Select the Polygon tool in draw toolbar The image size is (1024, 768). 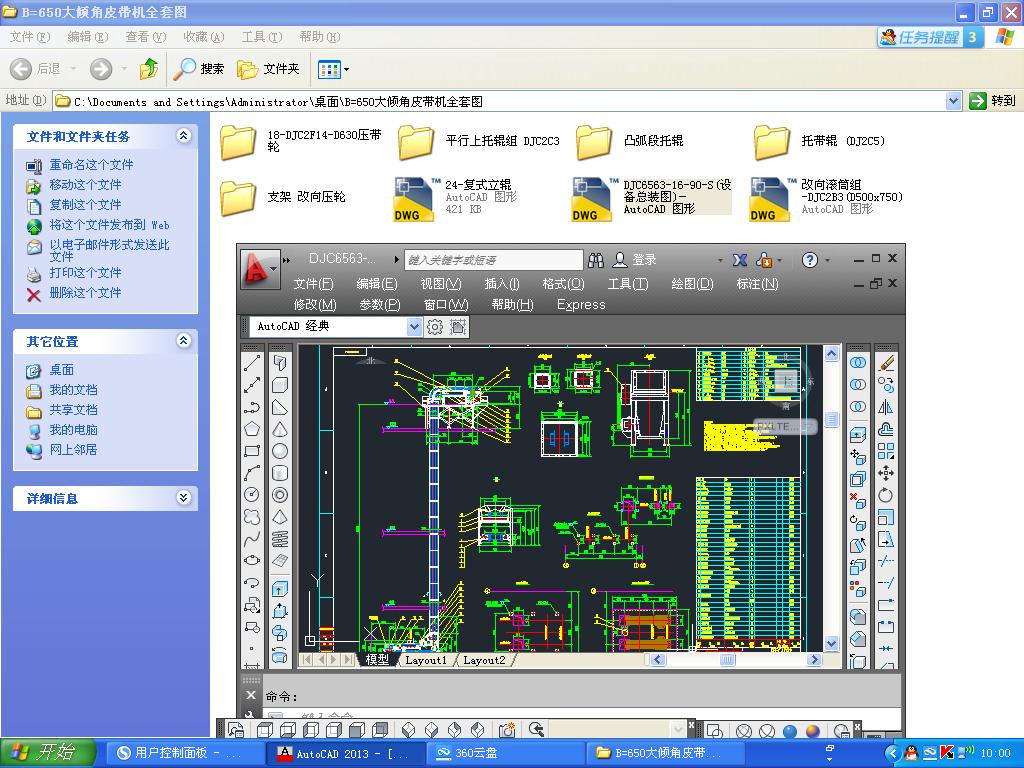(252, 429)
